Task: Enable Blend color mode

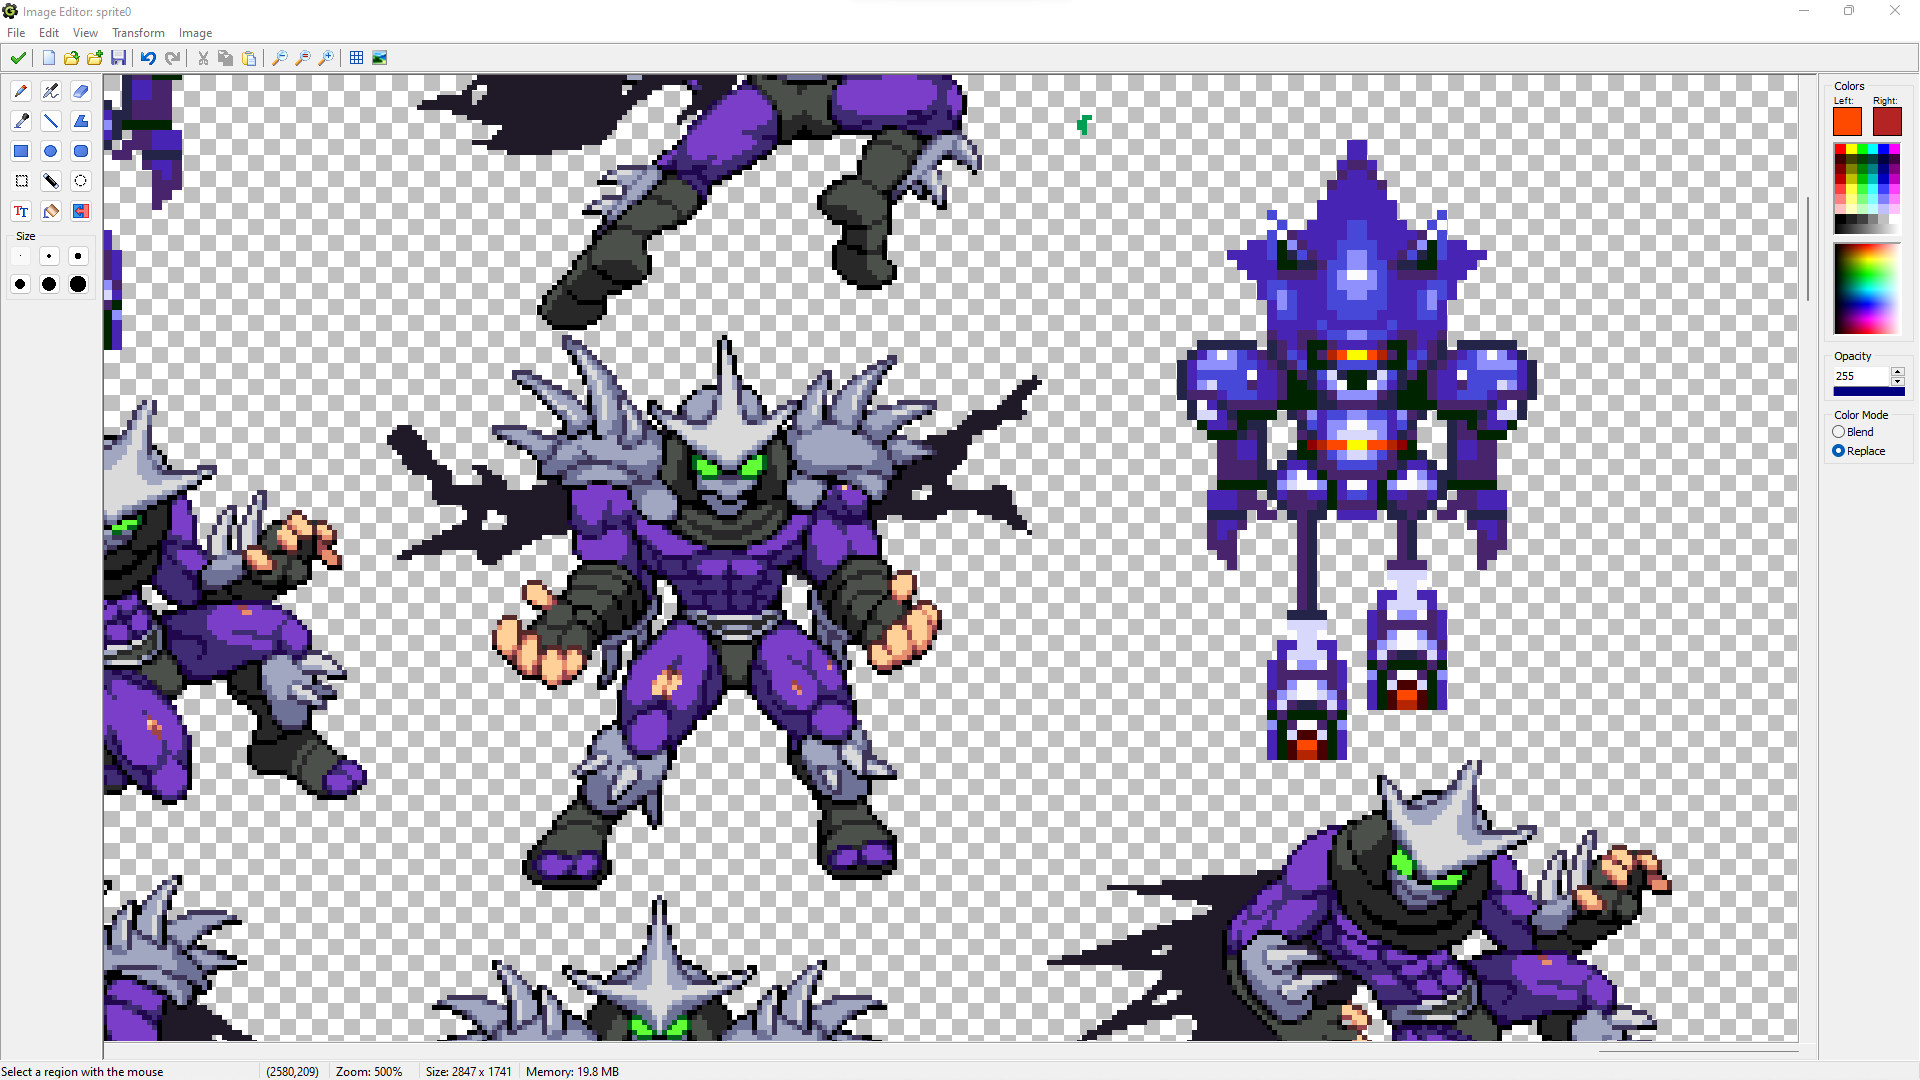Action: click(x=1838, y=431)
